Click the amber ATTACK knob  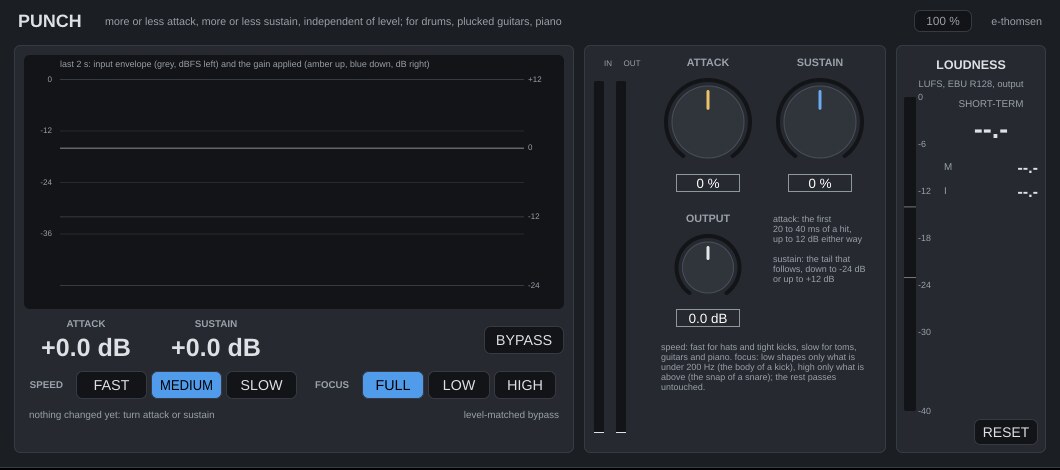(708, 122)
